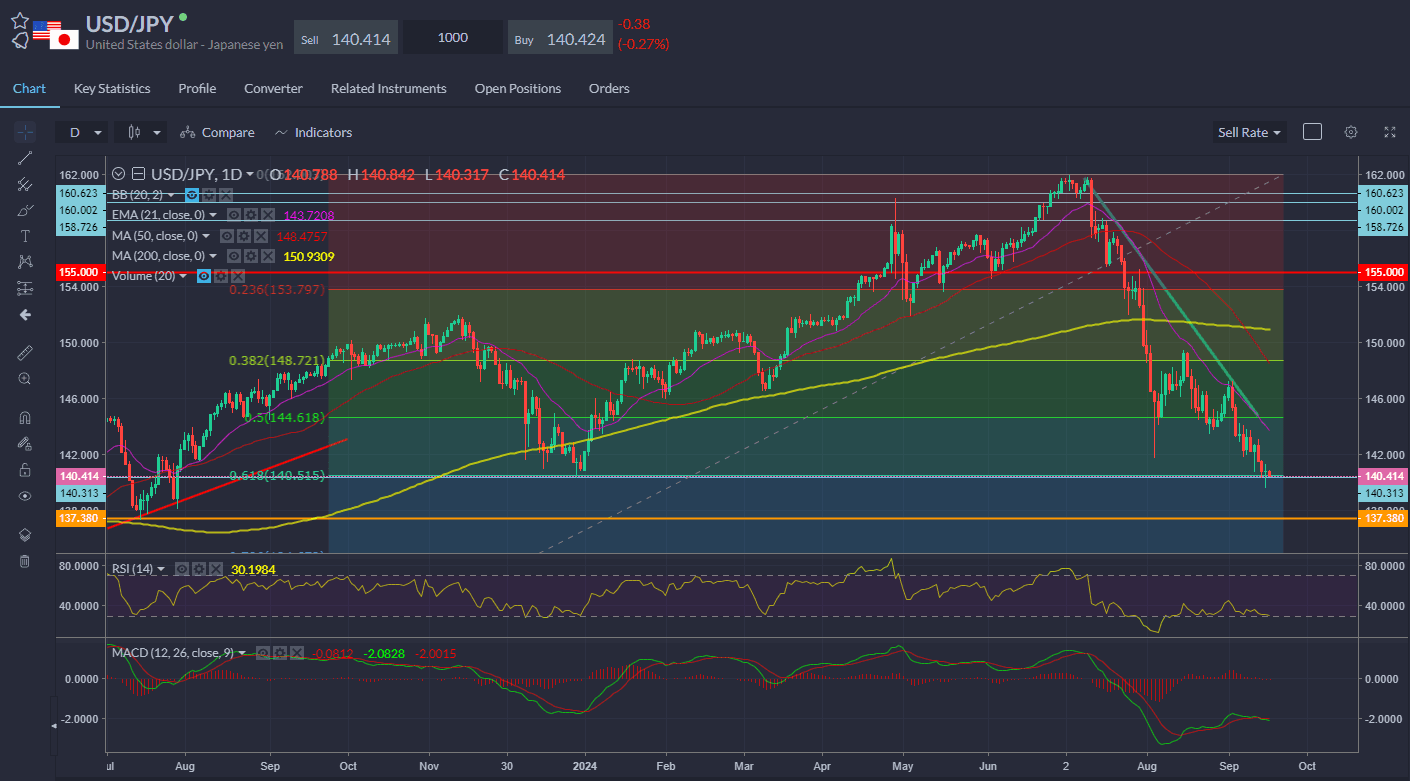
Task: Open the Sell Rate dropdown
Action: click(1249, 132)
